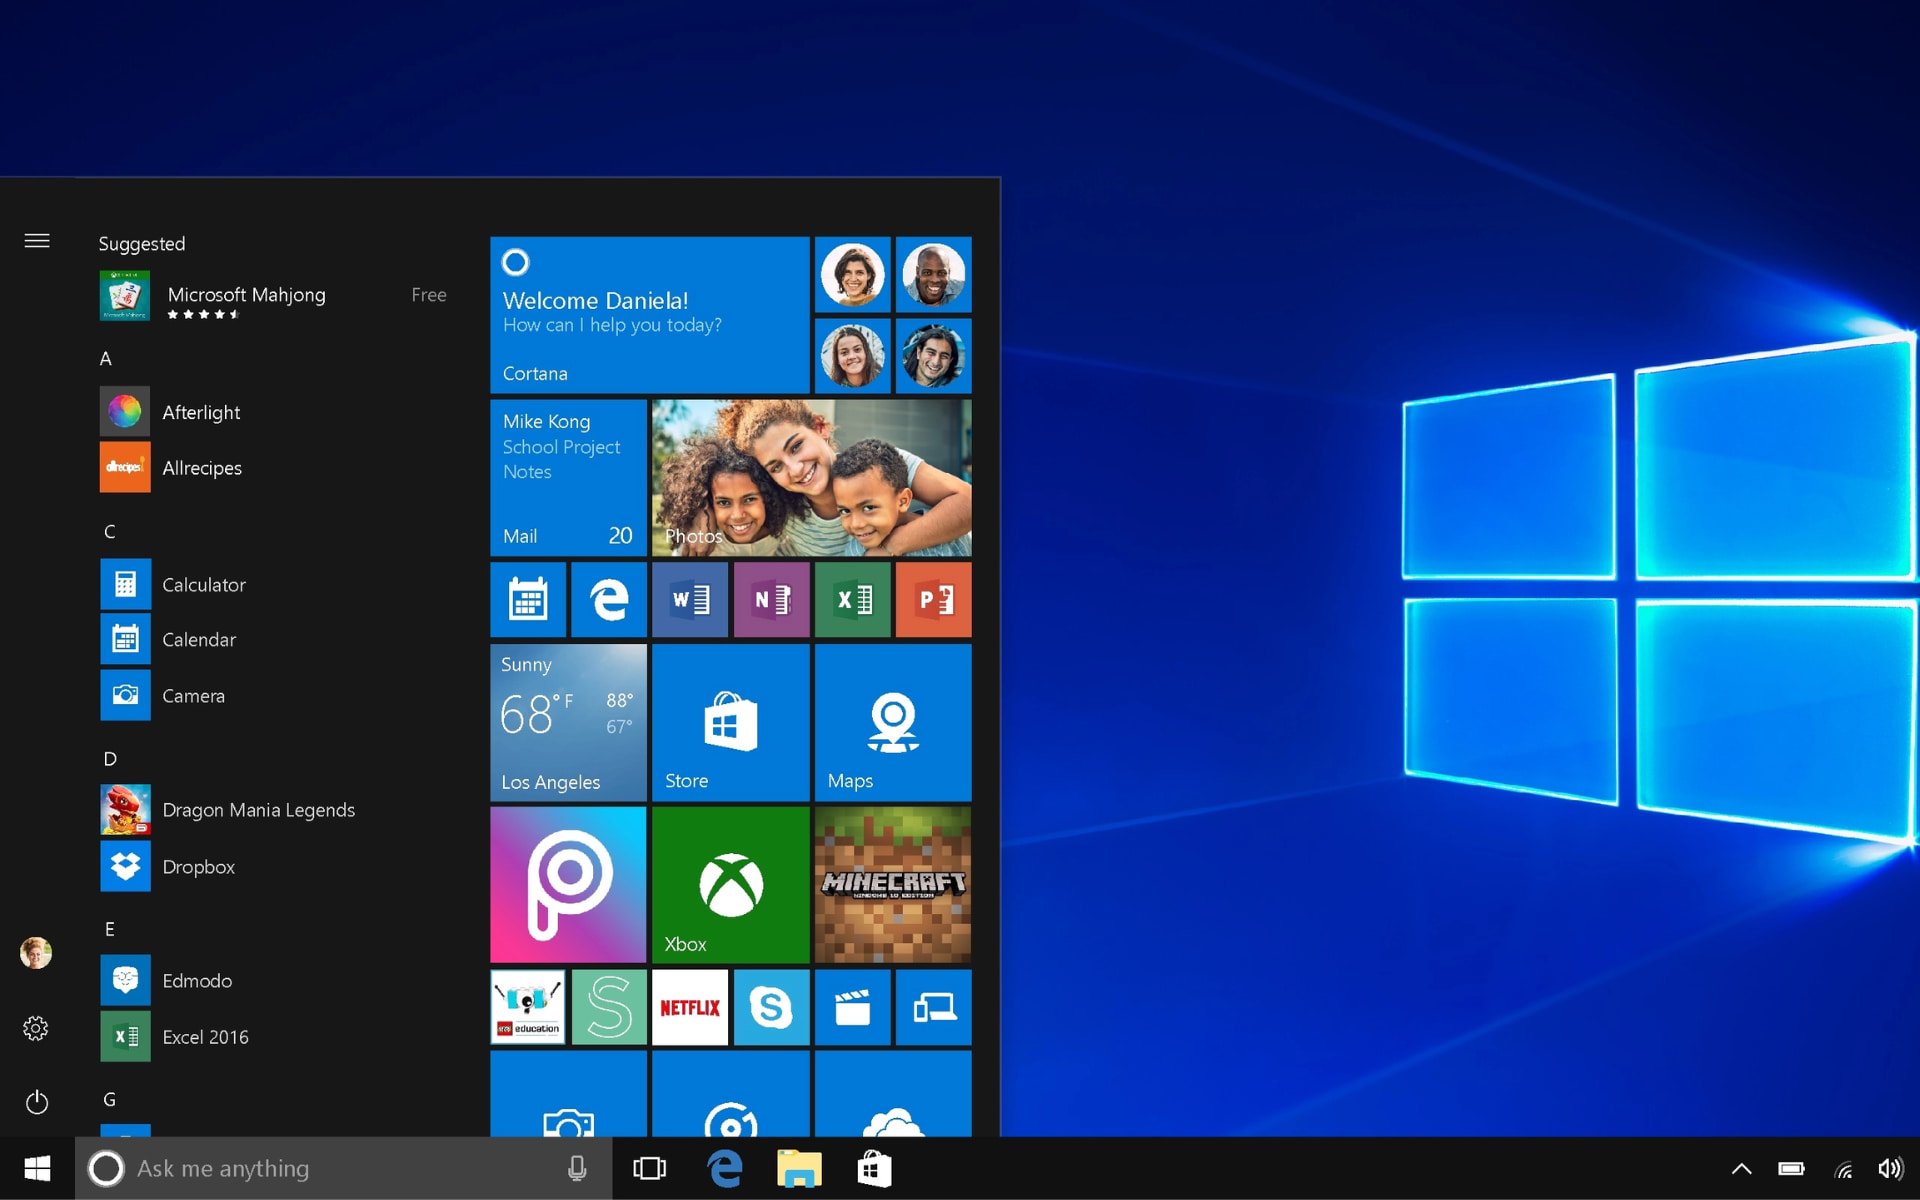Launch the Xbox tile
This screenshot has height=1200, width=1920.
[x=730, y=885]
